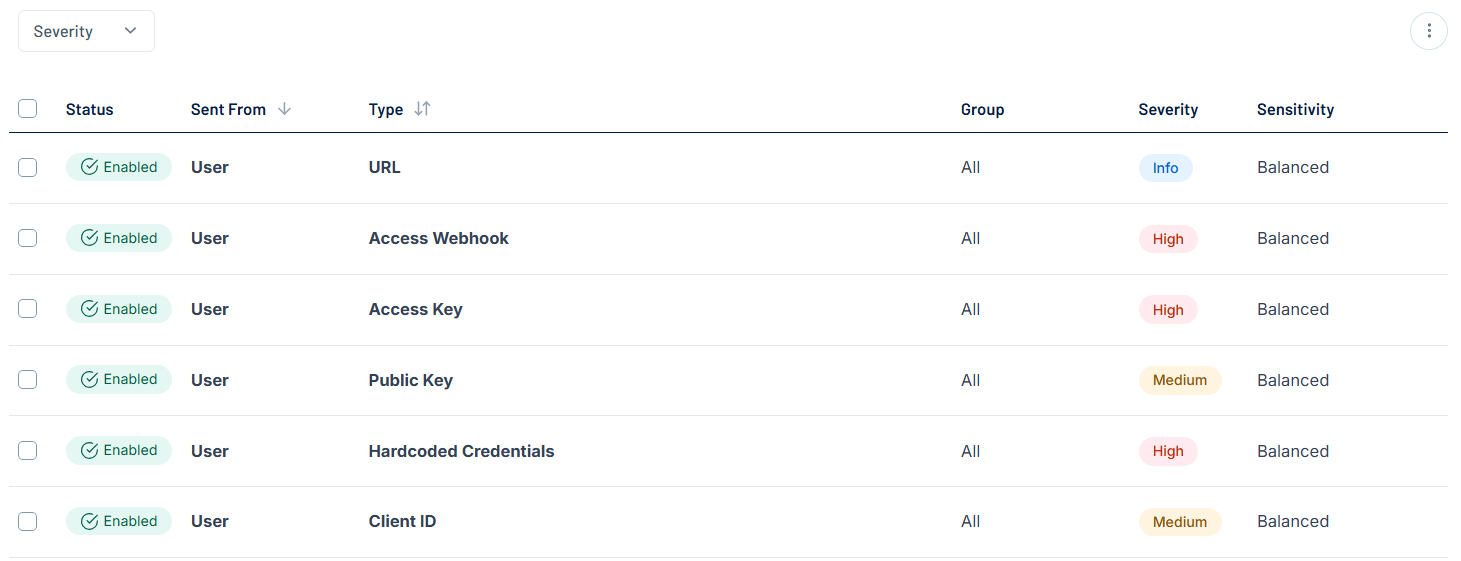The image size is (1461, 561).
Task: Check the URL row checkbox
Action: (x=28, y=167)
